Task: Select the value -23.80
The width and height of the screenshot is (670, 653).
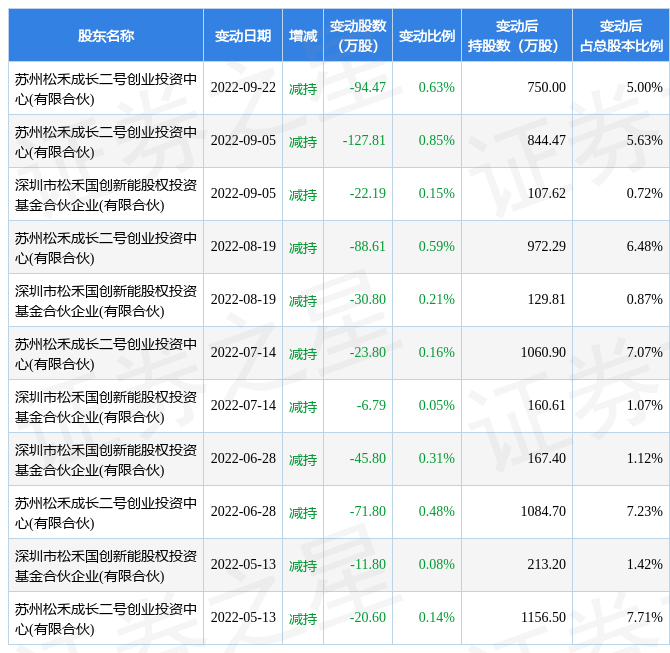Action: coord(367,353)
